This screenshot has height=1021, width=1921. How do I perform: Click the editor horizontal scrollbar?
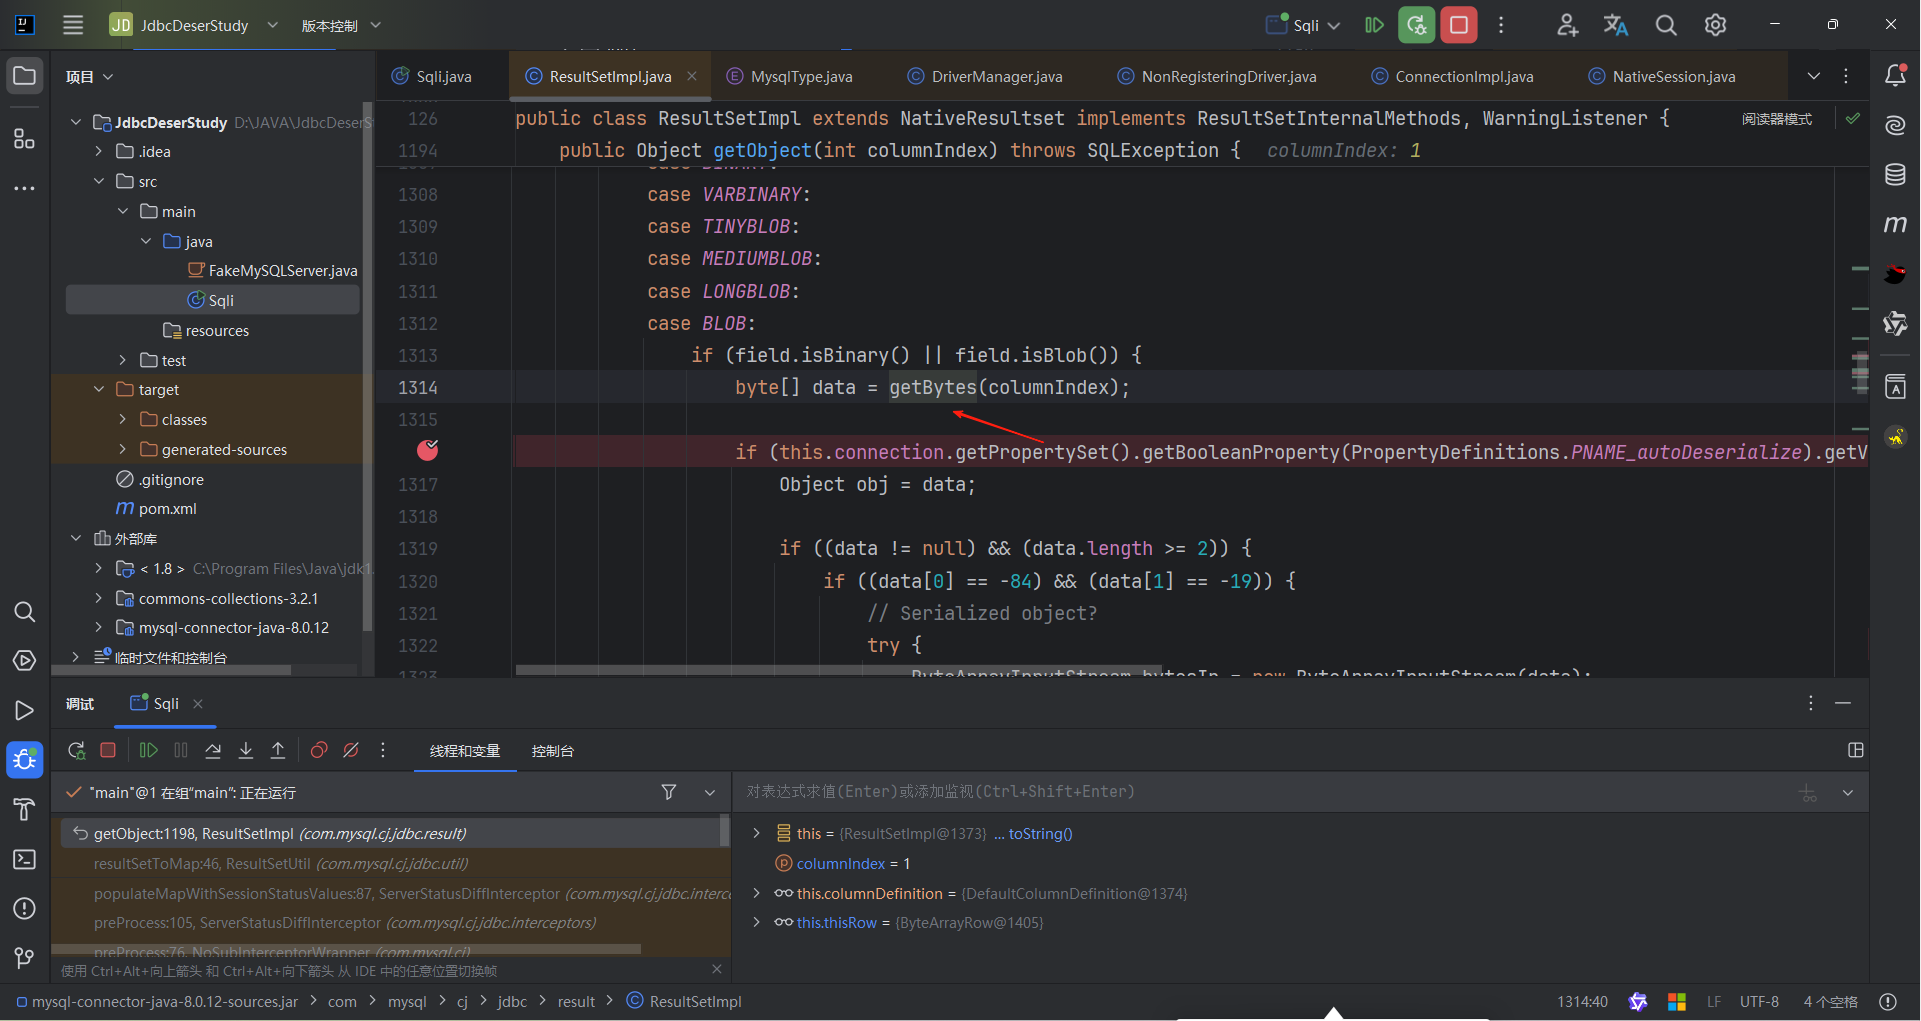click(x=838, y=670)
